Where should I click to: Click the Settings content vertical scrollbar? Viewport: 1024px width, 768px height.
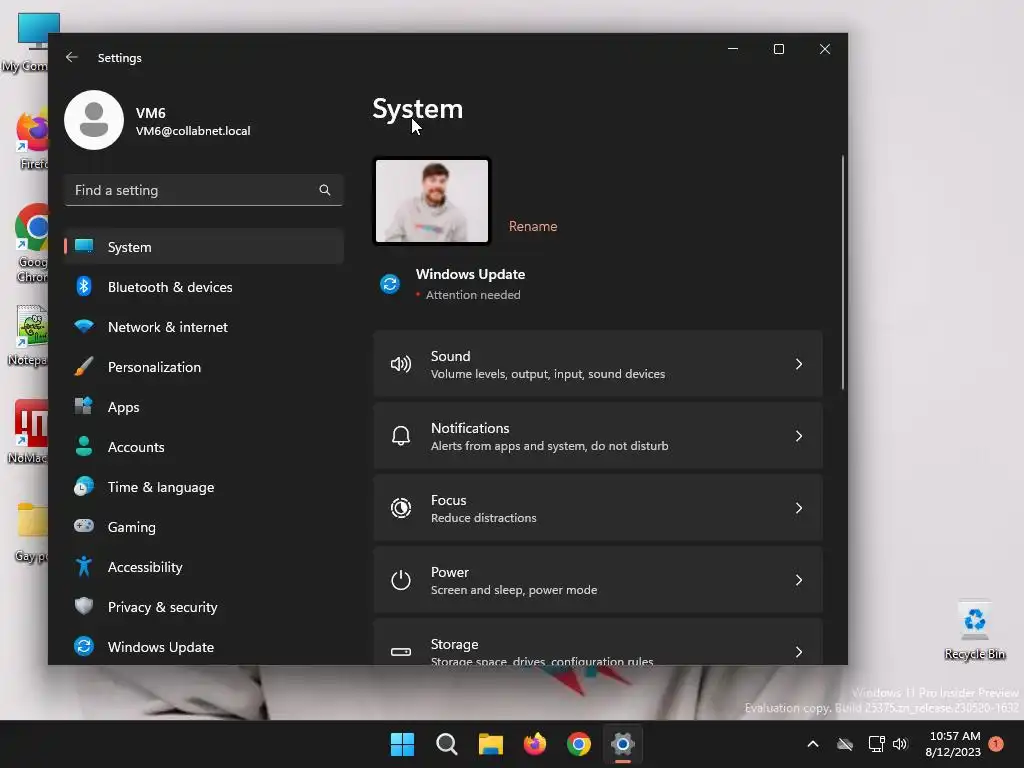click(x=842, y=273)
